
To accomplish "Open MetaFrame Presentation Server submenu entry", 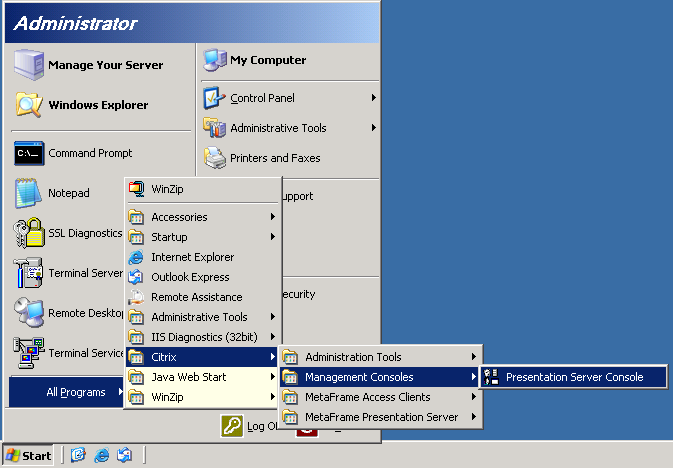I will click(x=380, y=417).
